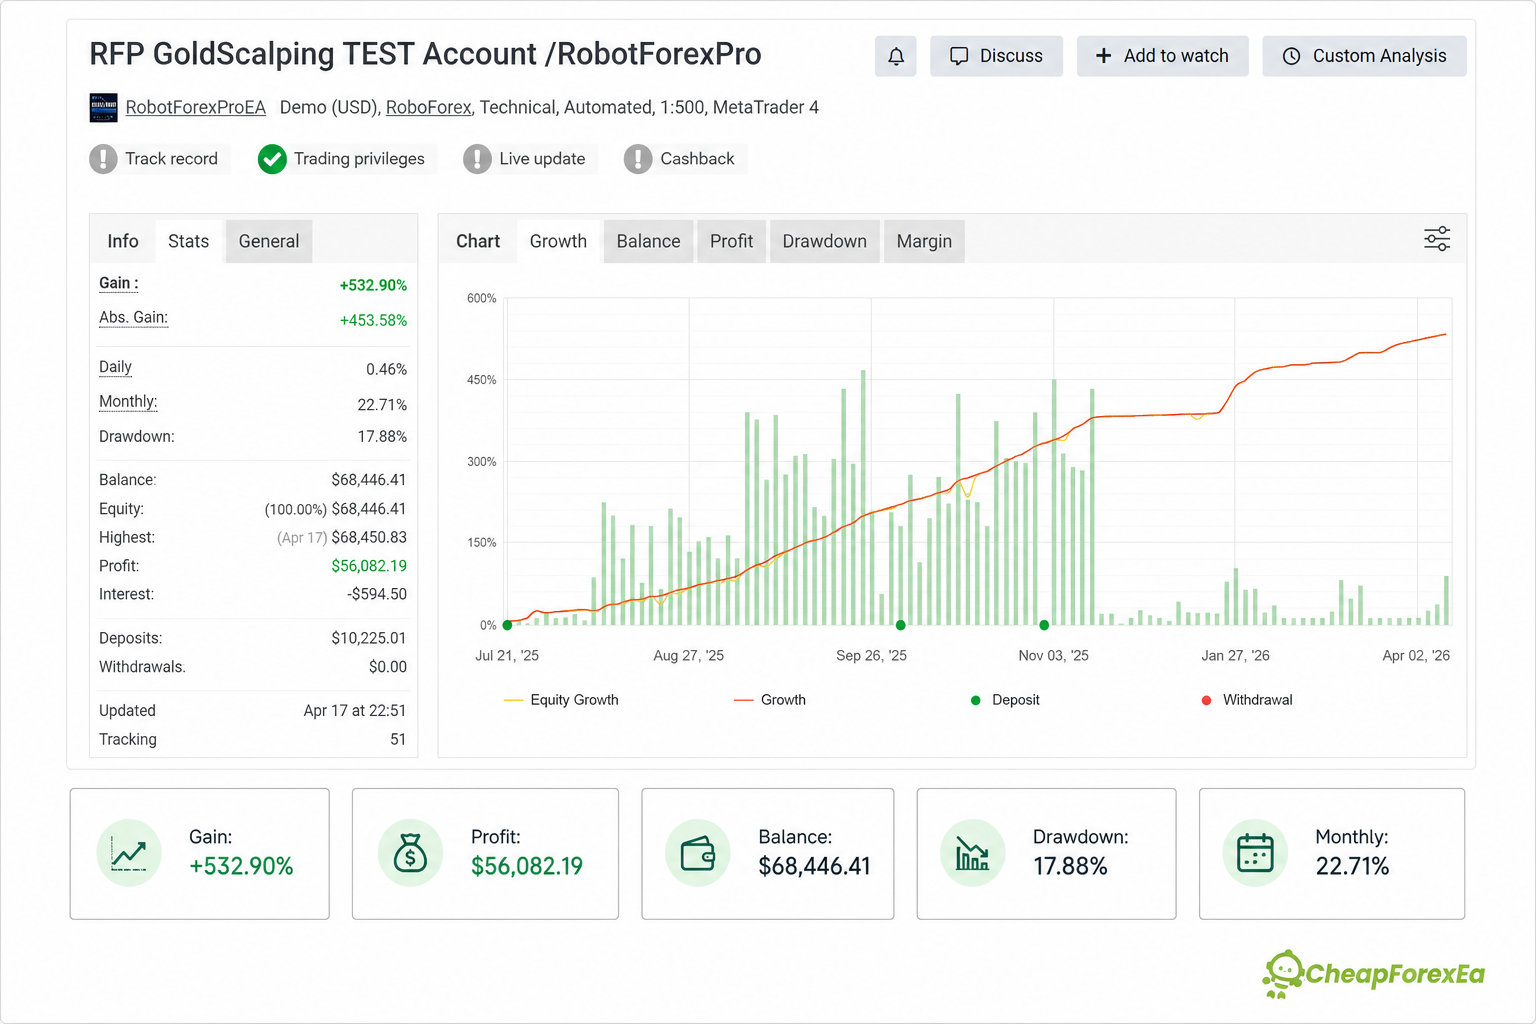The image size is (1536, 1024).
Task: Open the RobotForexProEA profile link
Action: [196, 107]
